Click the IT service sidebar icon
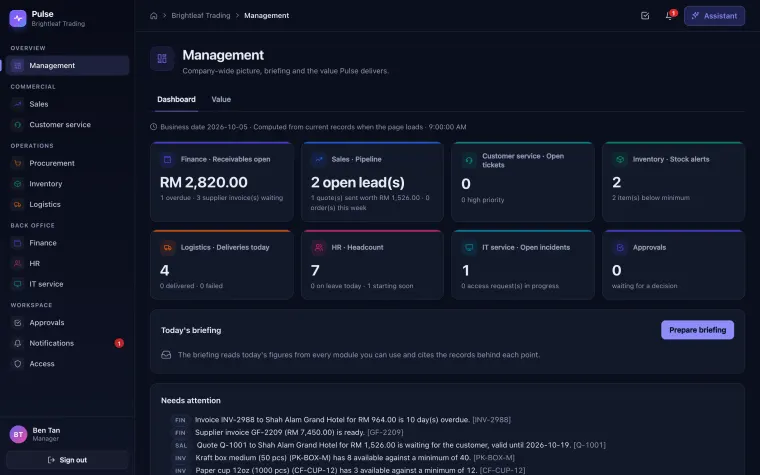The width and height of the screenshot is (760, 475). [17, 284]
